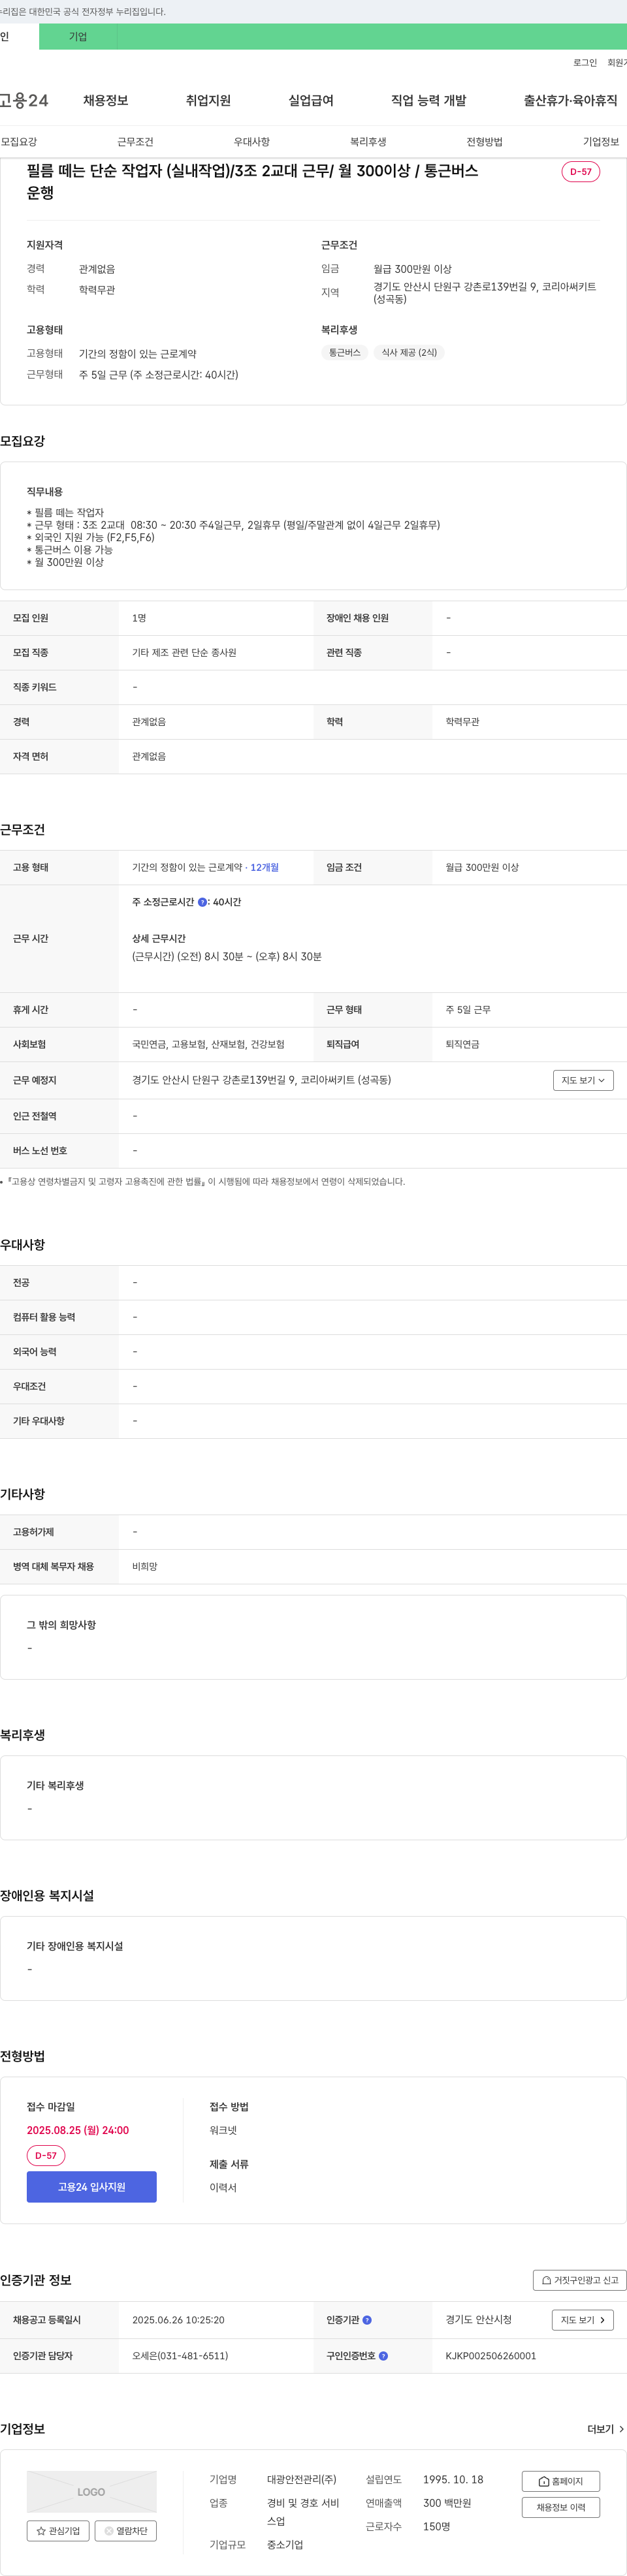Expand 지도 보기 for 근무 예정지

pos(583,1080)
